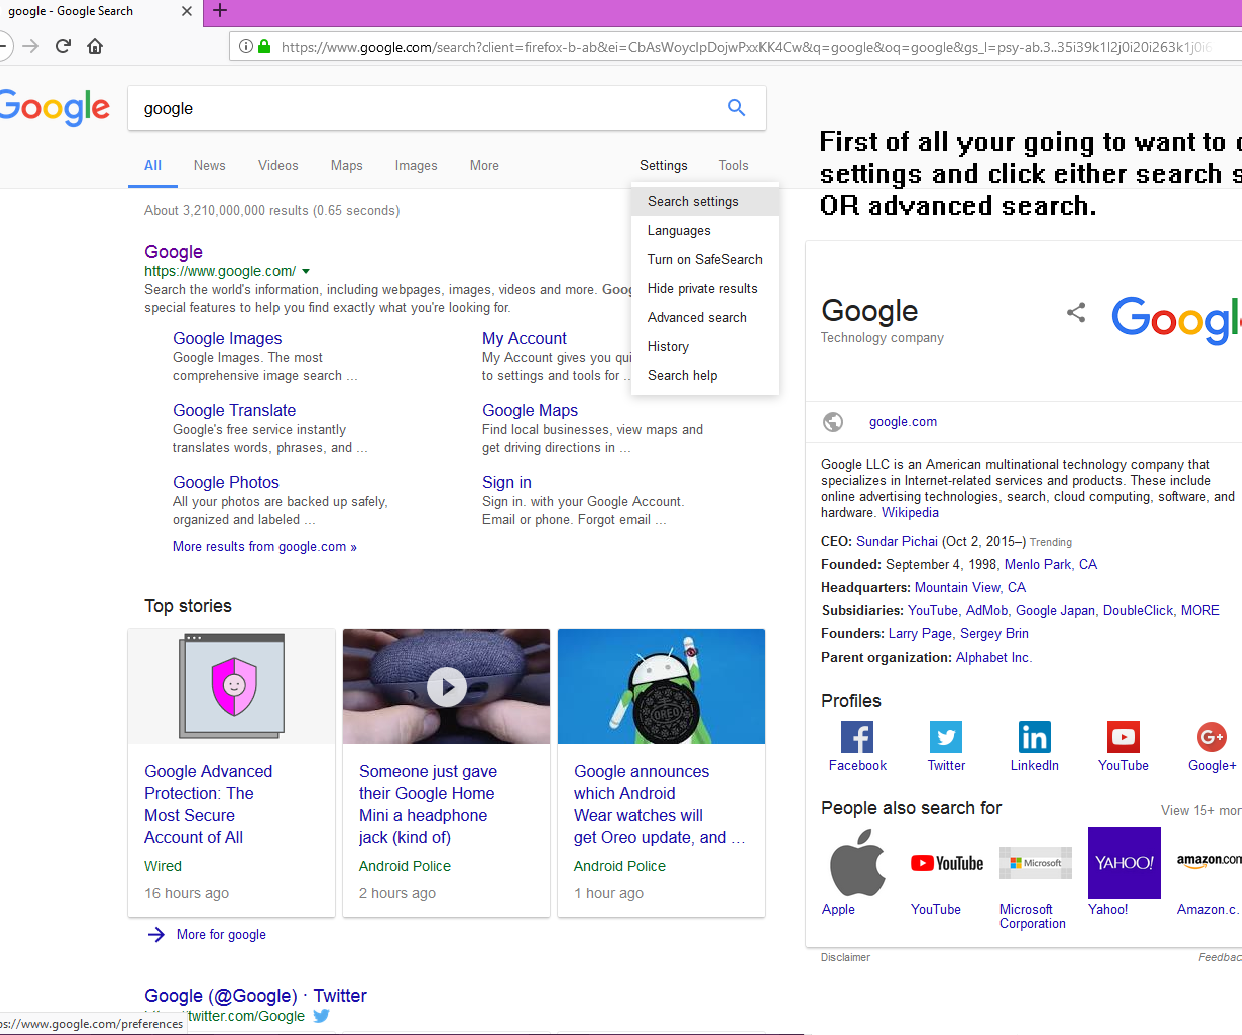Open Google's Facebook profile icon

857,737
